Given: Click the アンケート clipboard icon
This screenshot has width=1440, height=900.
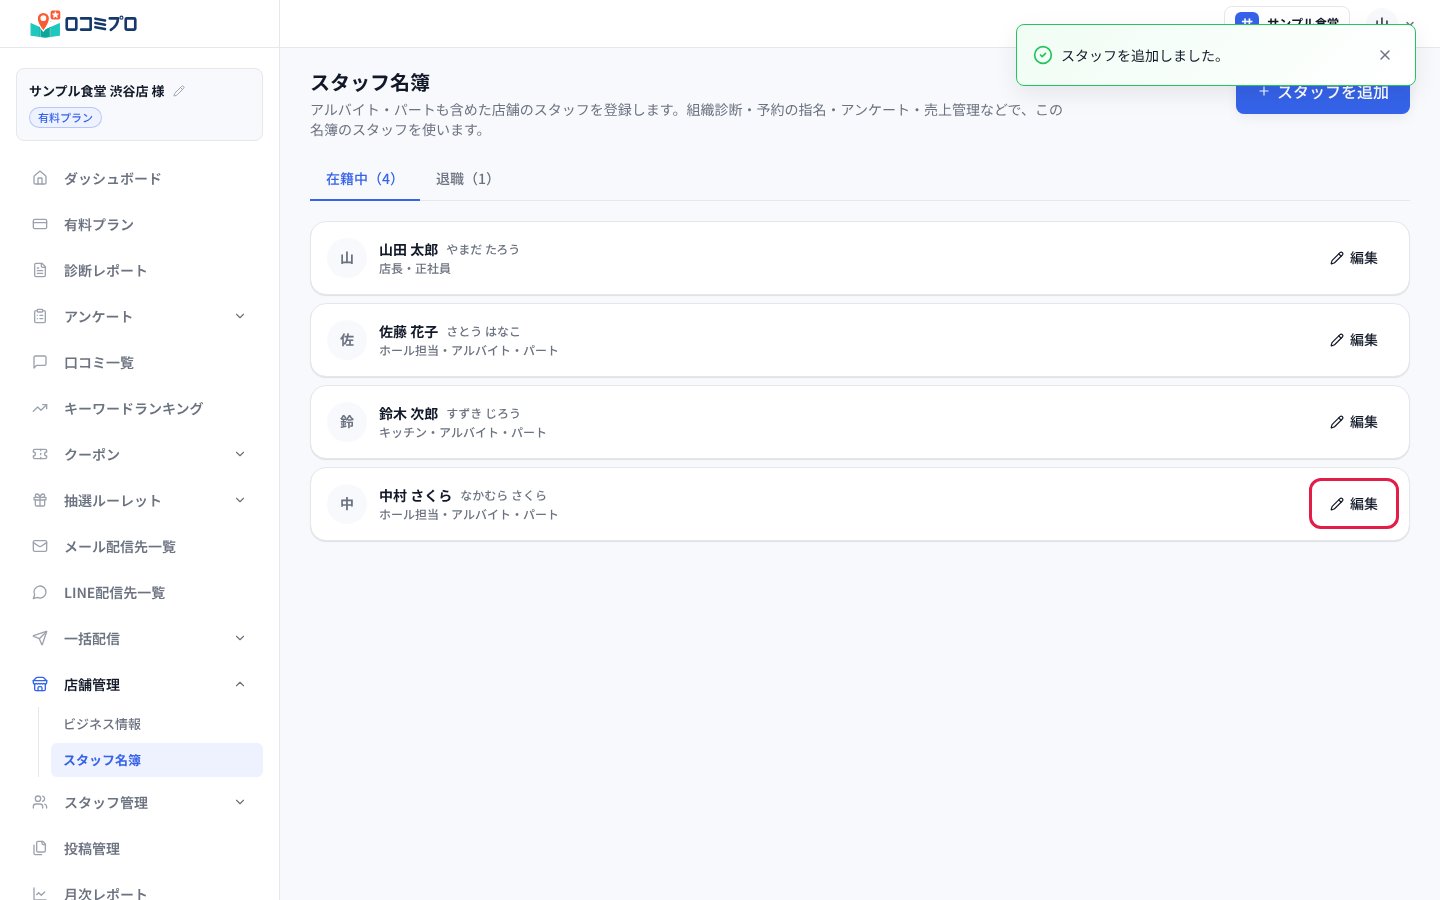Looking at the screenshot, I should [x=40, y=316].
